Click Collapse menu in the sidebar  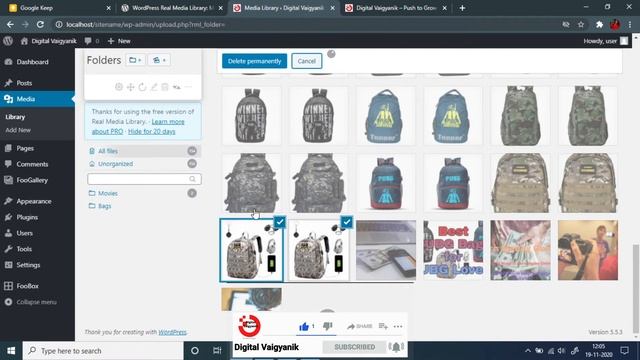tap(37, 302)
